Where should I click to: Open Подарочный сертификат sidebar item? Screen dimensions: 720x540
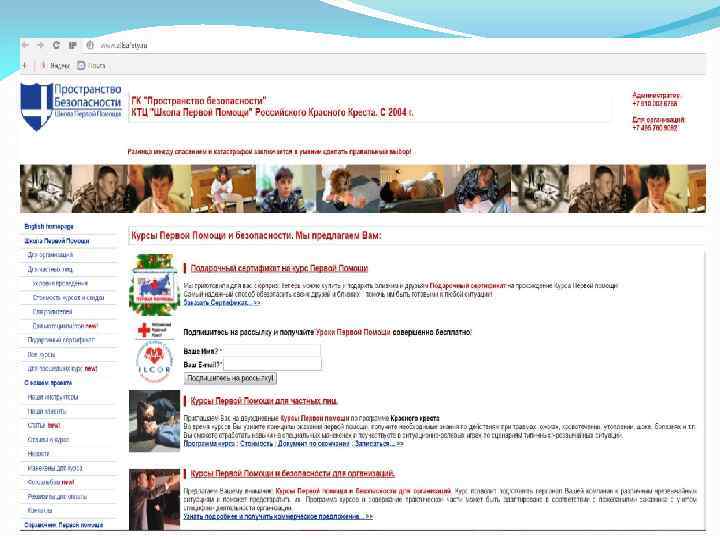(61, 340)
